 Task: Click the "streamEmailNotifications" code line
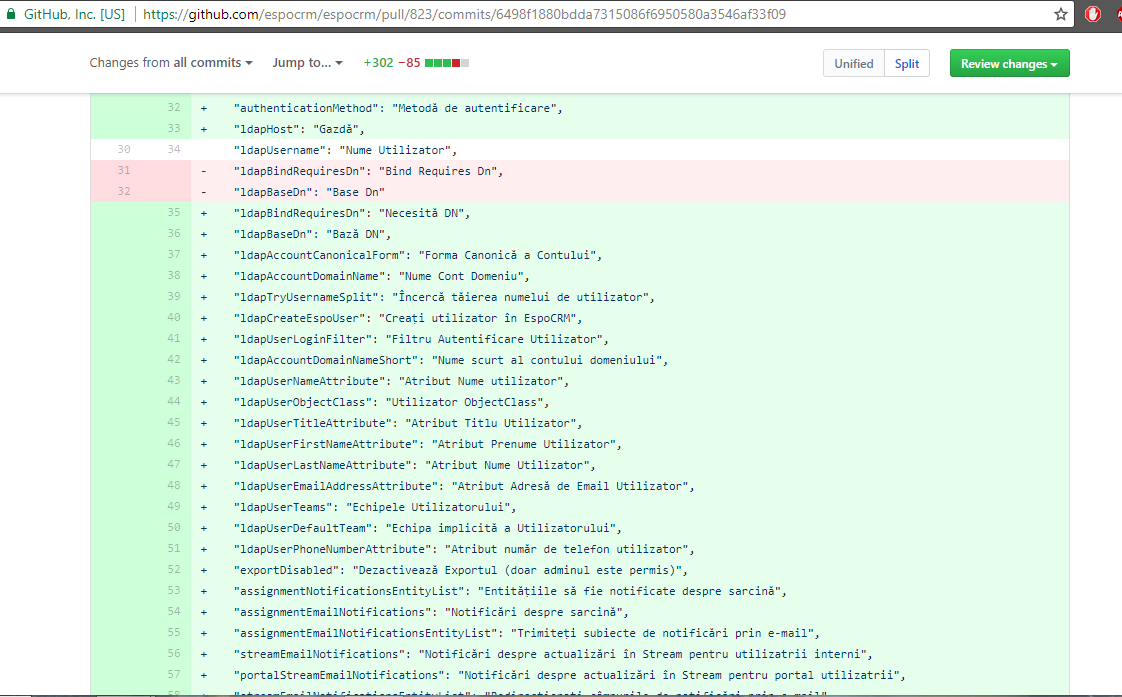coord(552,654)
